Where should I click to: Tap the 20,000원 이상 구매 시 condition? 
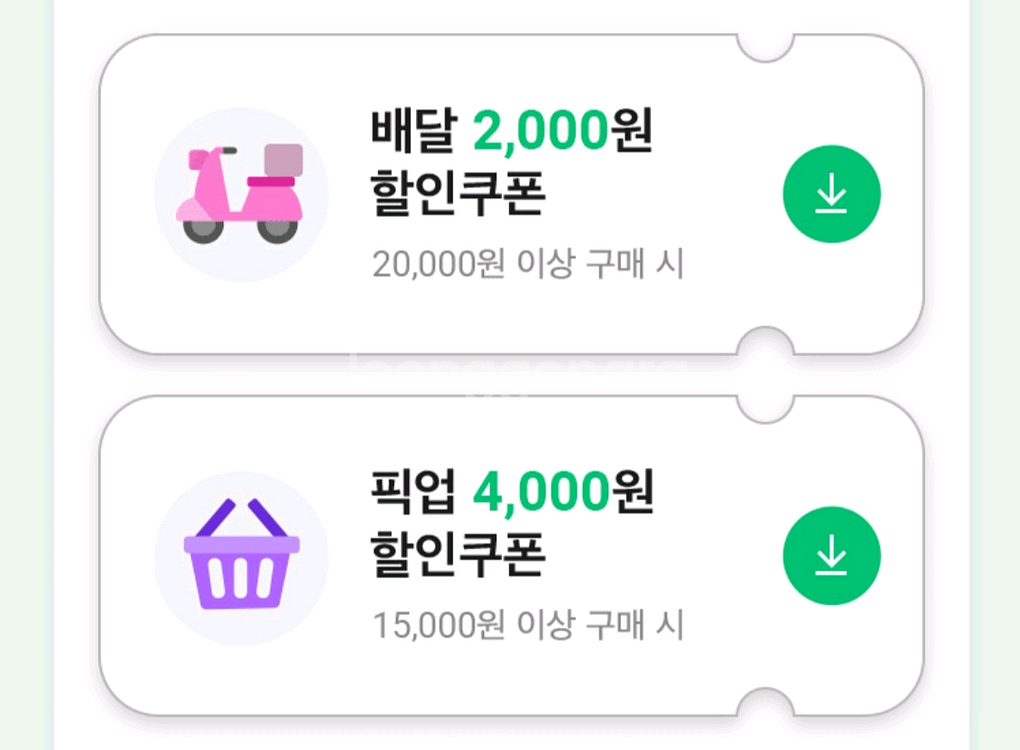click(x=527, y=264)
